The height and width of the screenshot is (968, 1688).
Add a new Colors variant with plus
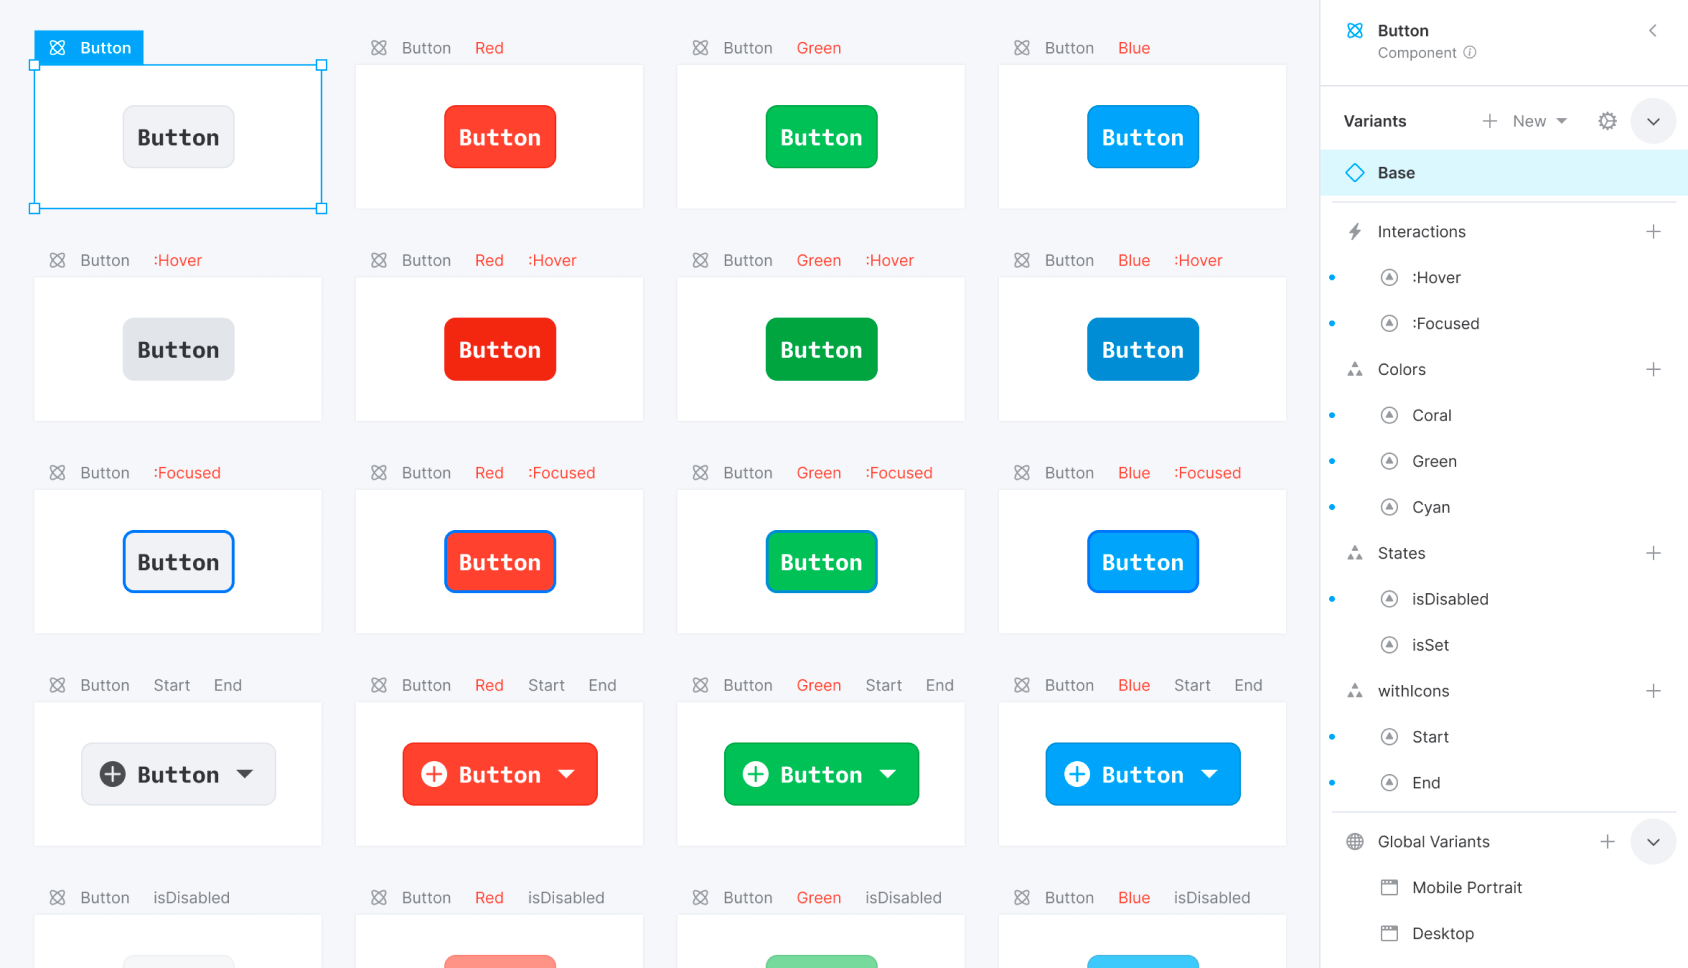click(x=1653, y=370)
